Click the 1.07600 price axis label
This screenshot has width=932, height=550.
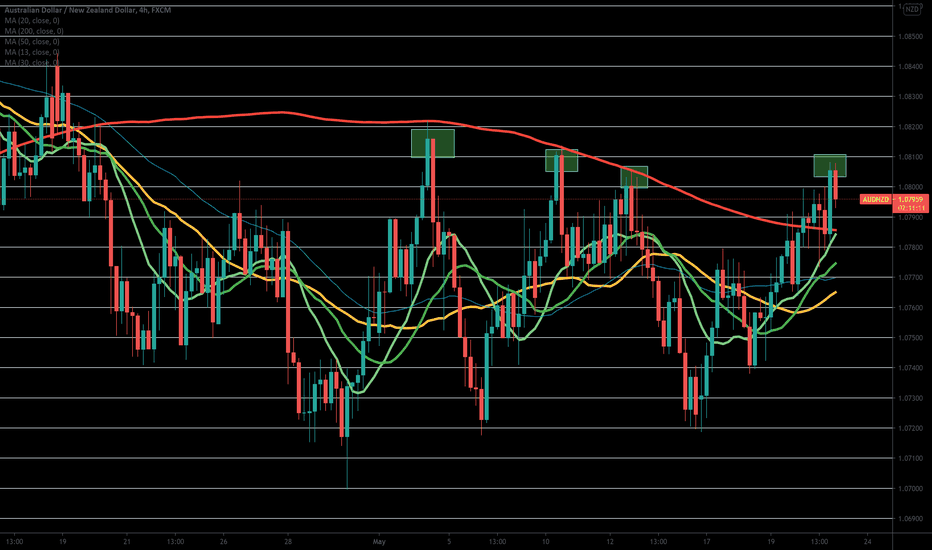[x=910, y=308]
